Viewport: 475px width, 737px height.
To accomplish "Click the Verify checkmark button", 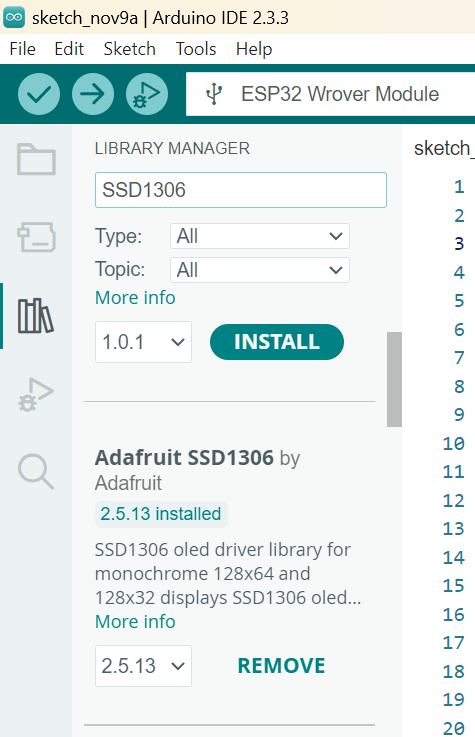I will point(39,94).
